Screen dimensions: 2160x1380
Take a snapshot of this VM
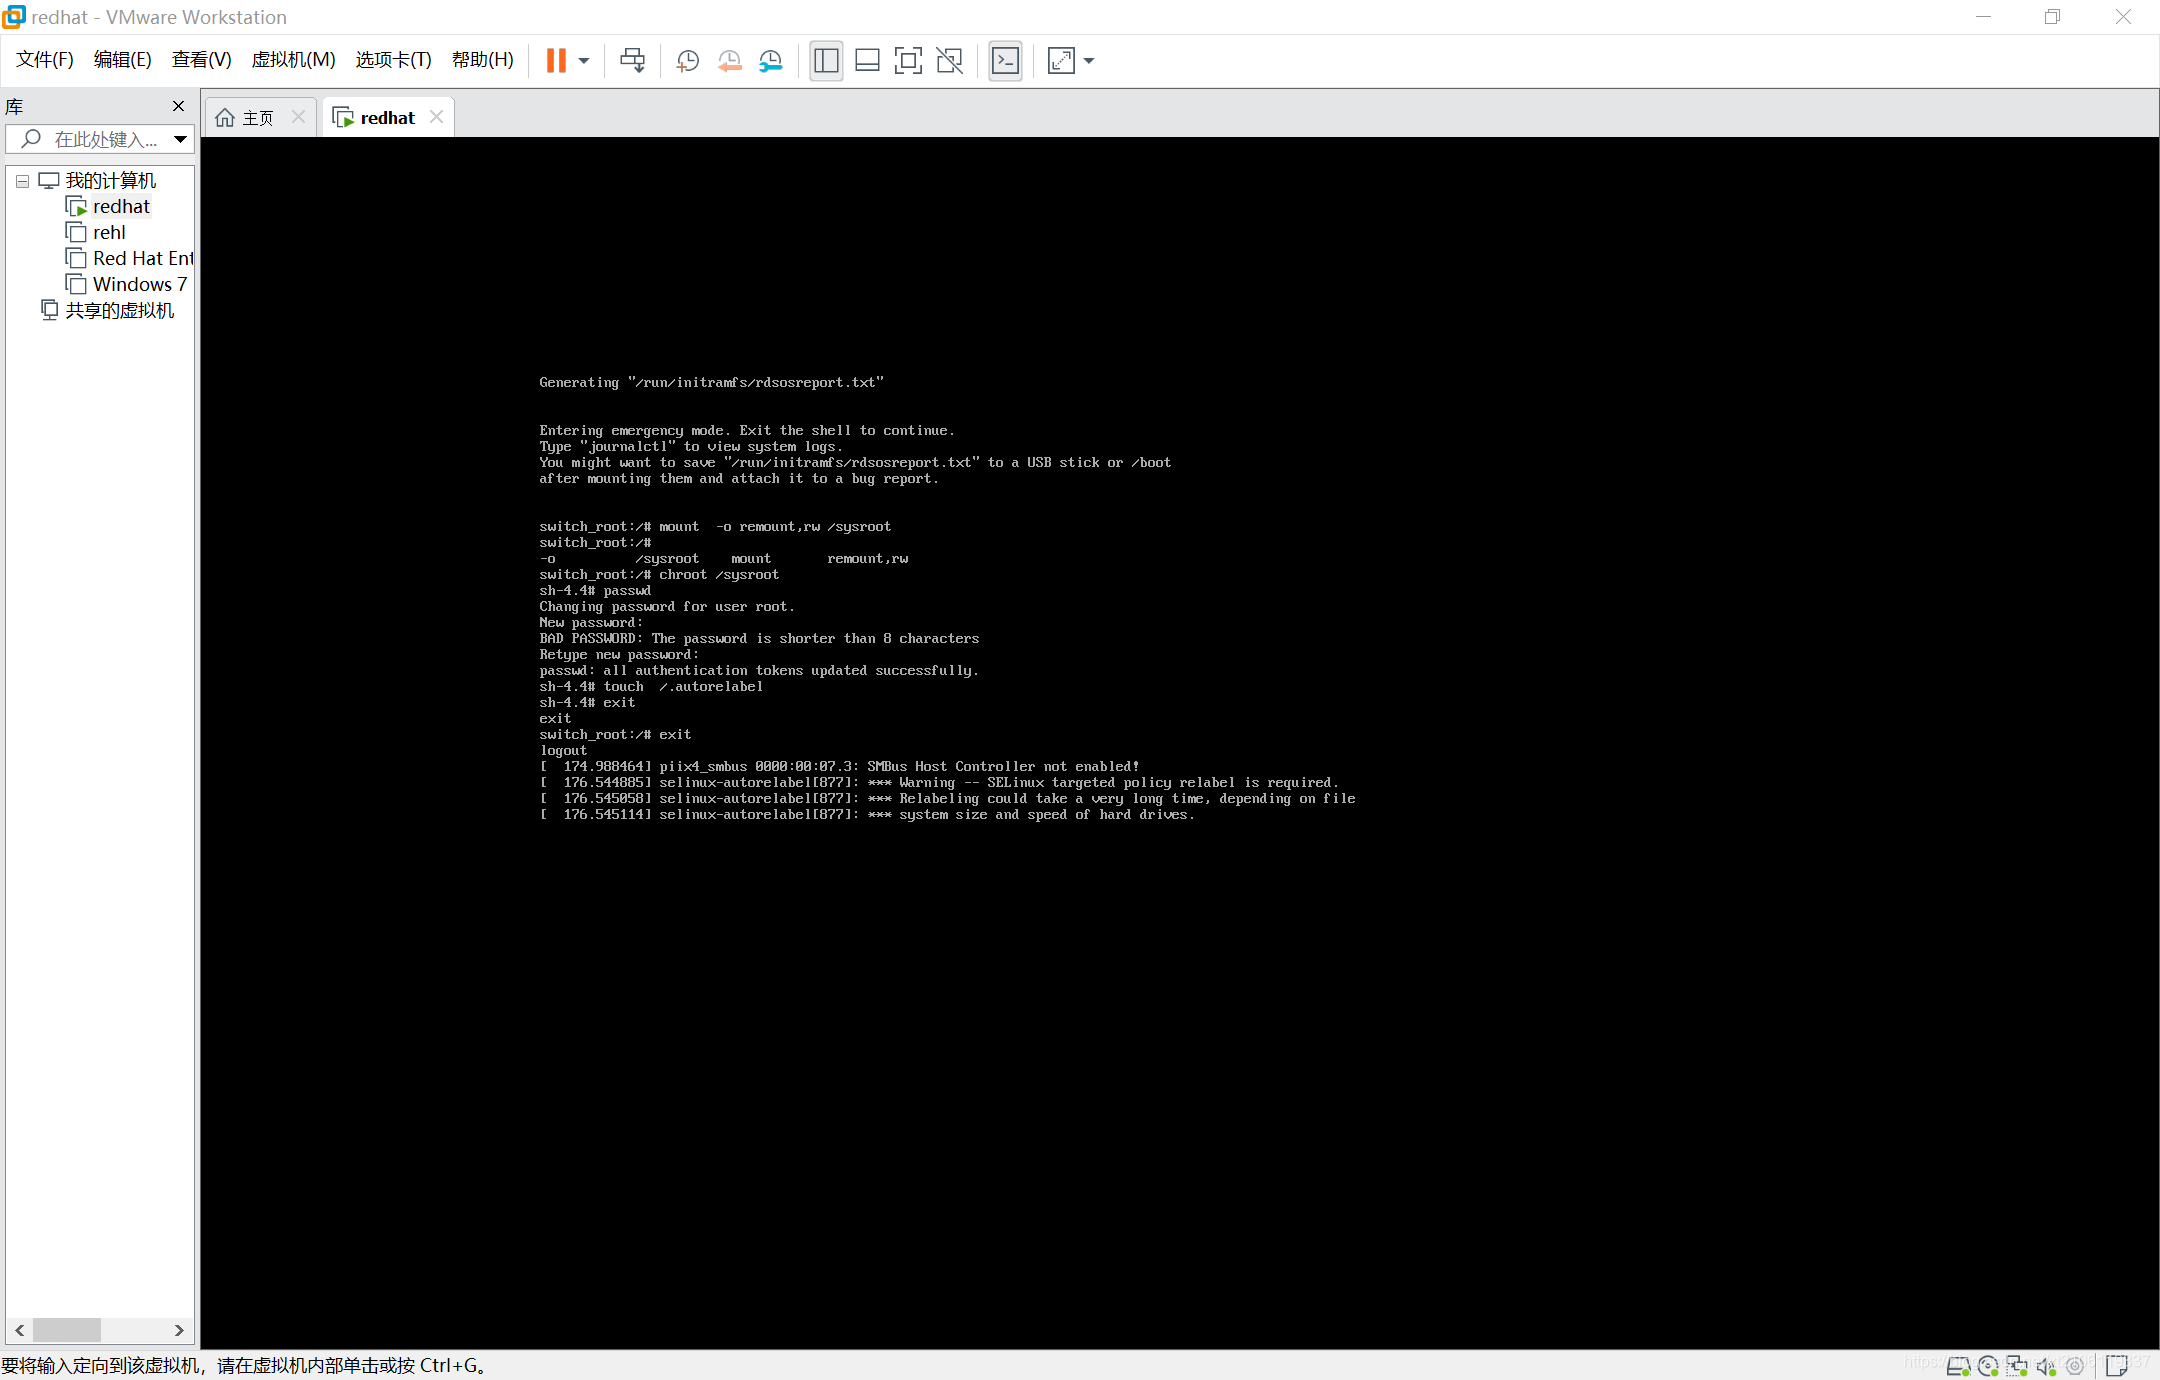coord(687,61)
